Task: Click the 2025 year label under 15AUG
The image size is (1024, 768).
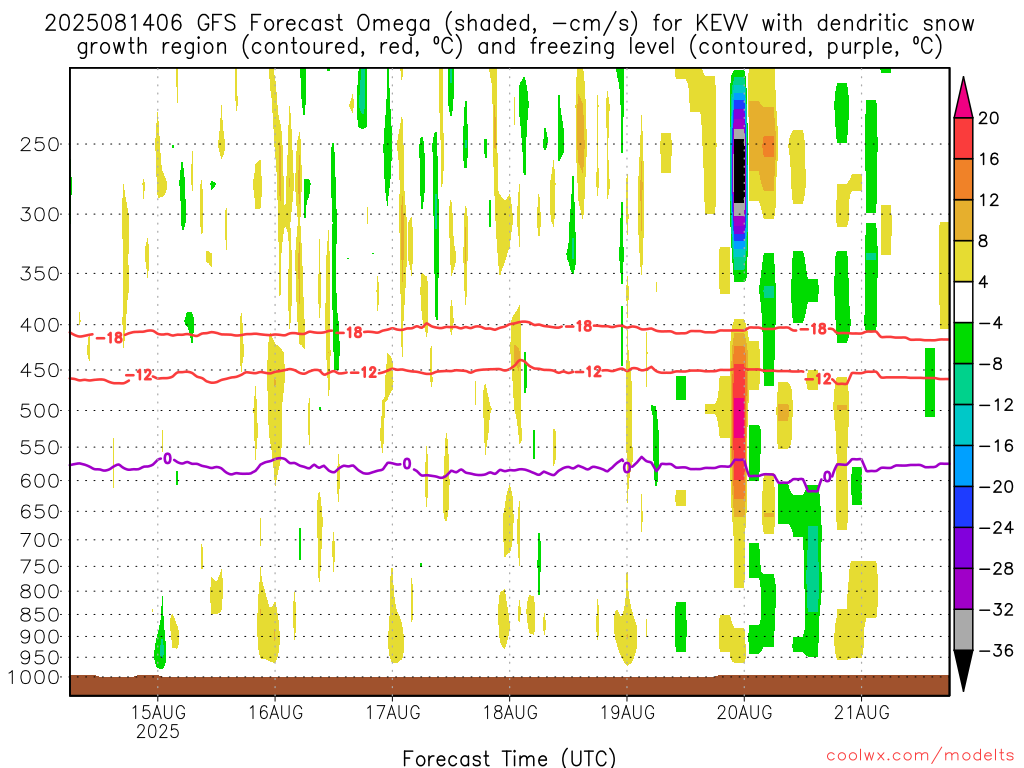Action: coord(158,731)
